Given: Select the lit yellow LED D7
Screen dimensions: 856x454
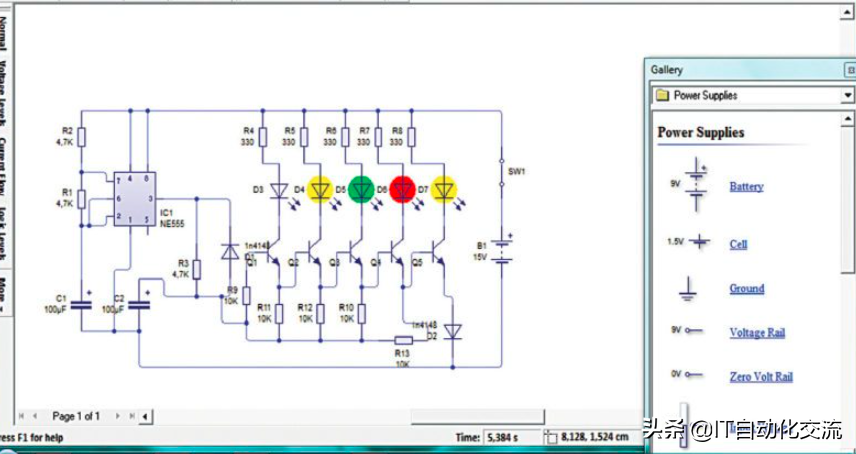Looking at the screenshot, I should [444, 189].
